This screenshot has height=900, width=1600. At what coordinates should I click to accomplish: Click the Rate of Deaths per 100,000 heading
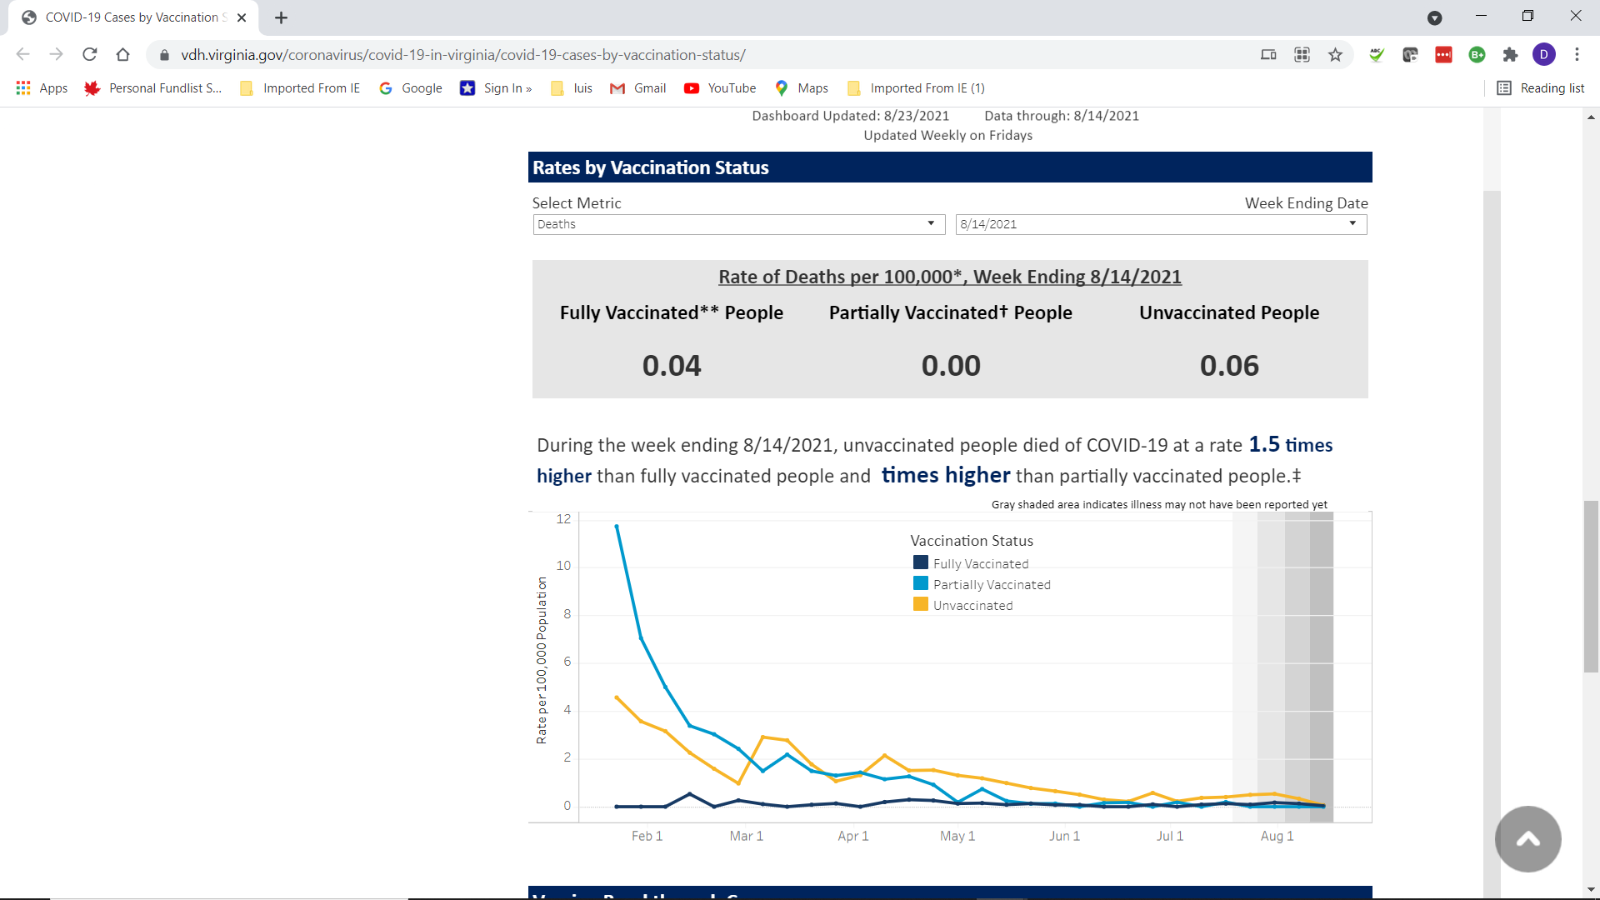coord(950,277)
